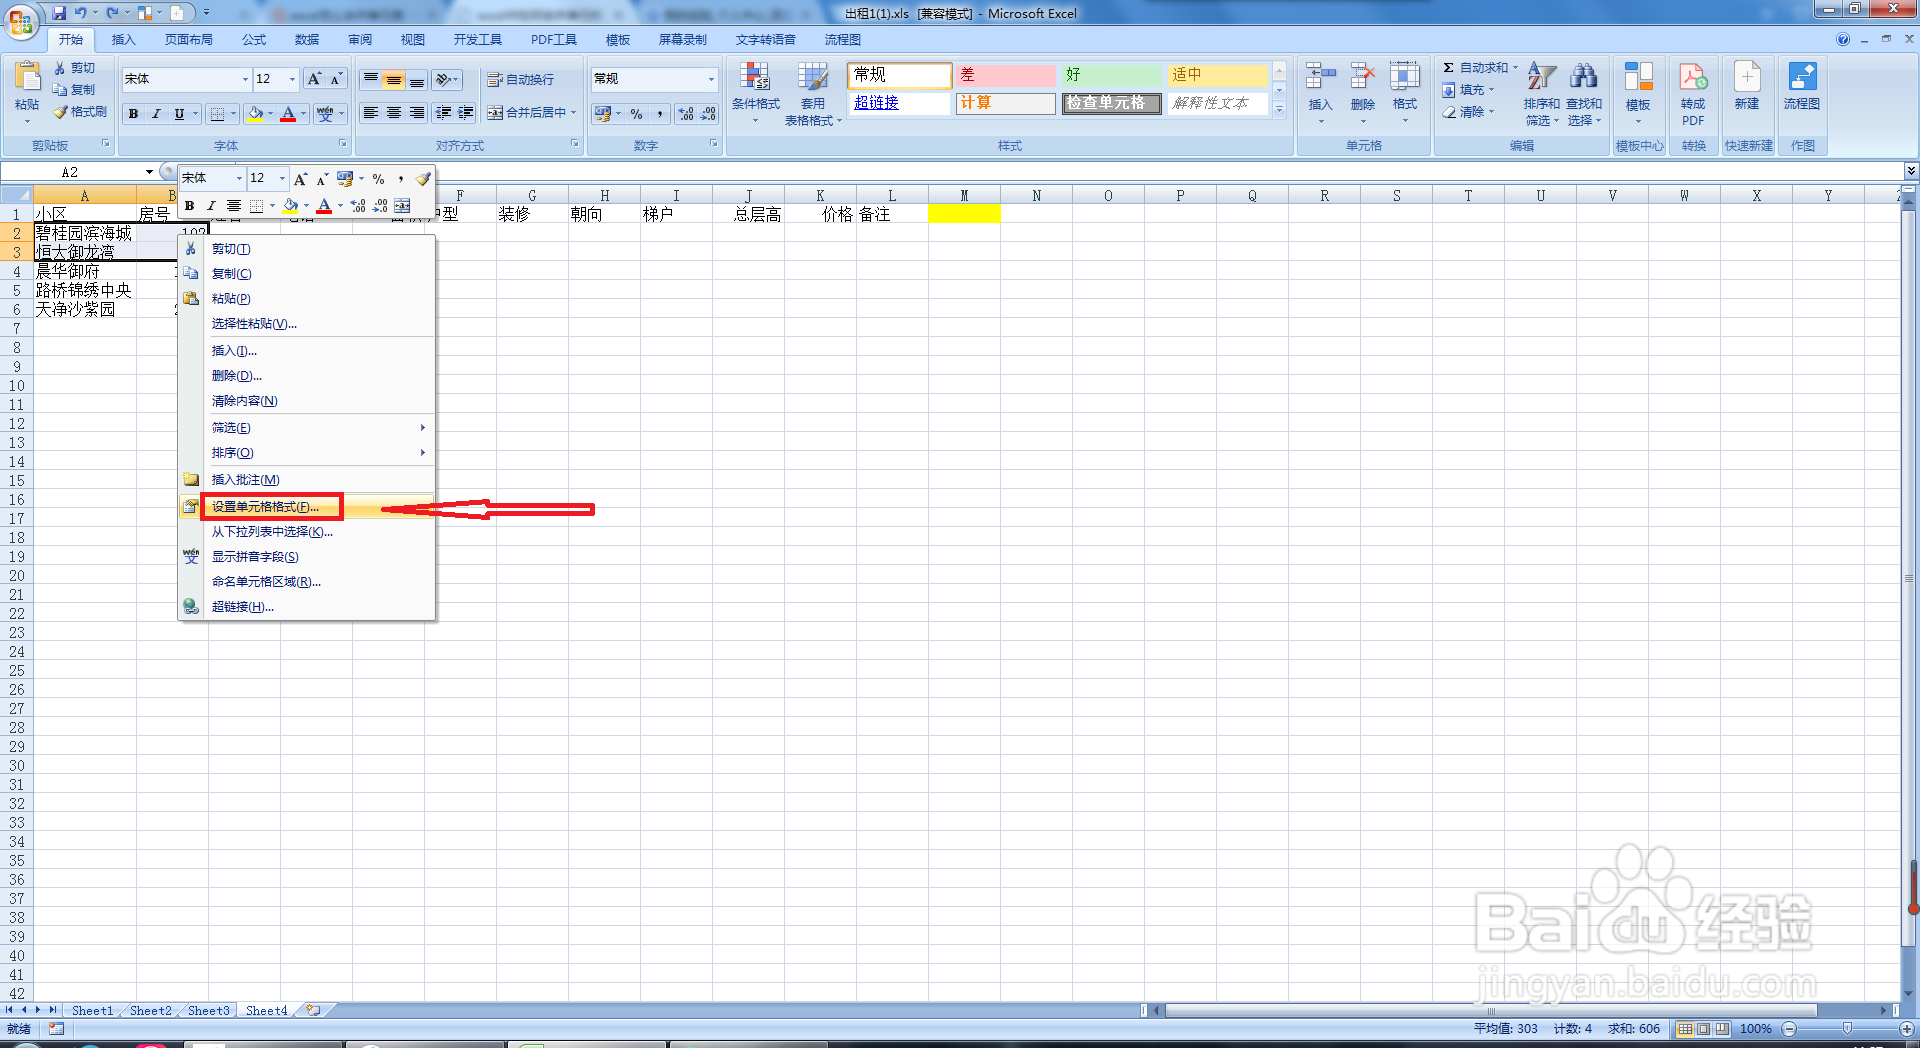Toggle Middle Align in alignment group
Screen dimensions: 1920x1048
click(394, 79)
